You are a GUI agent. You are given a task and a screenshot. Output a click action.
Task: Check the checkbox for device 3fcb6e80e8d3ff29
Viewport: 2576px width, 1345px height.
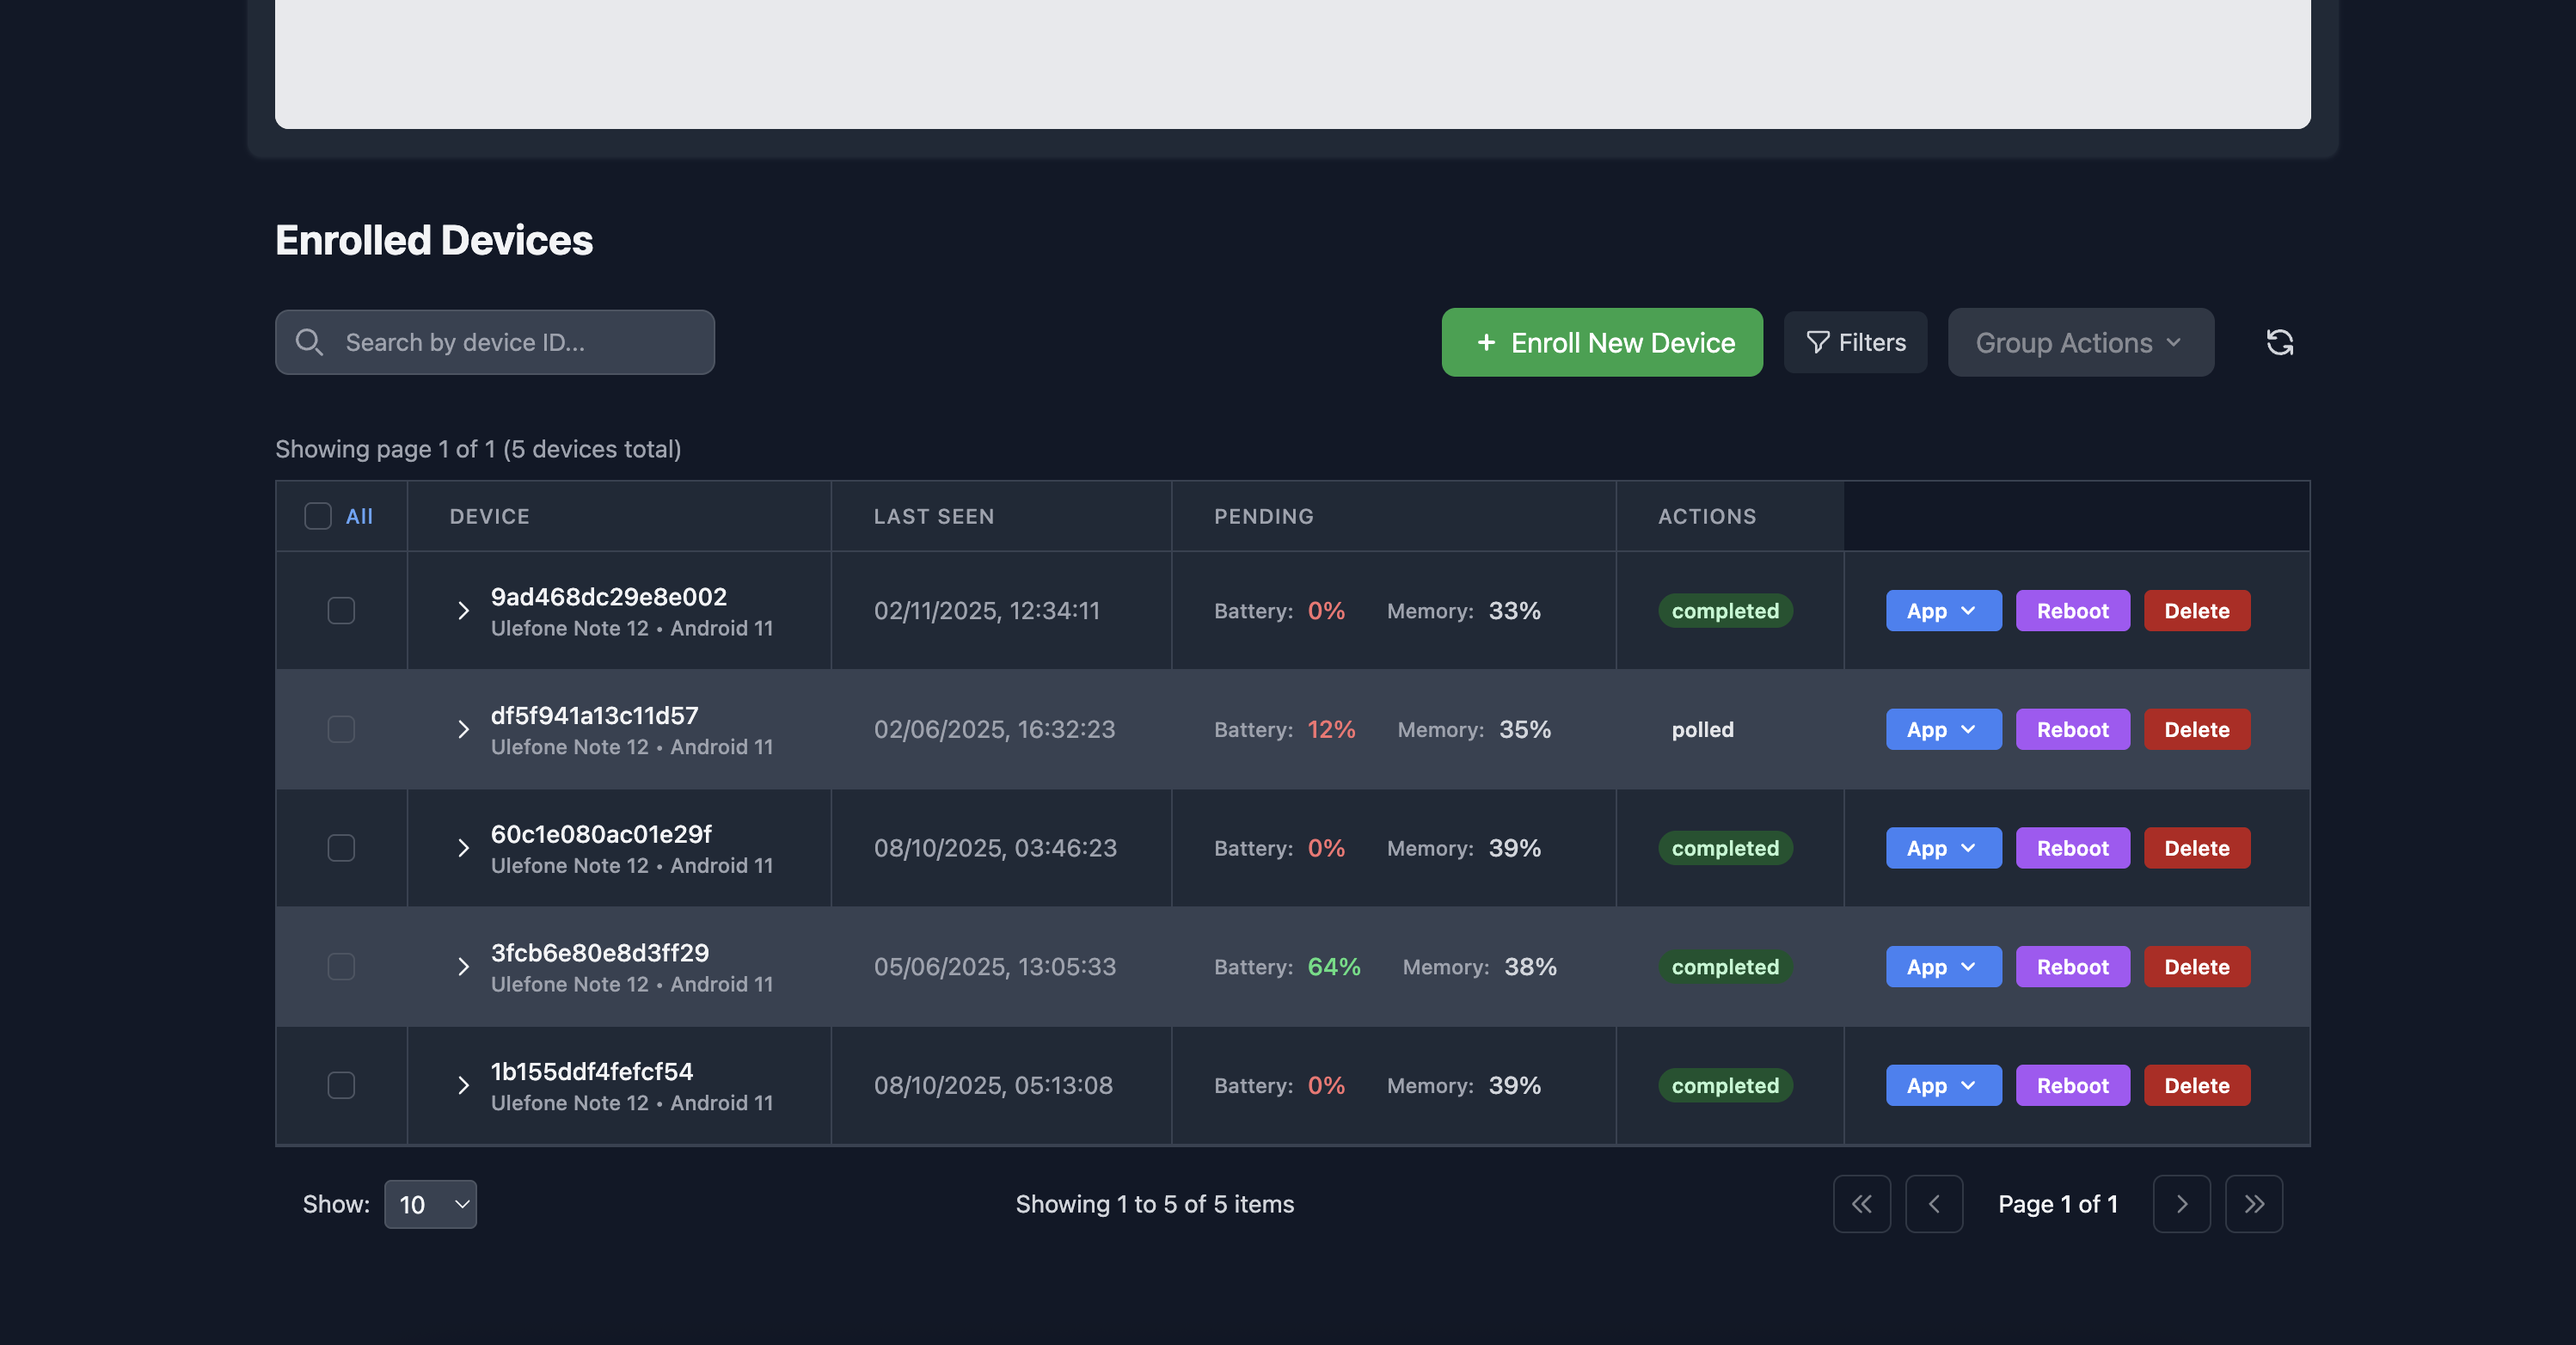pos(340,966)
